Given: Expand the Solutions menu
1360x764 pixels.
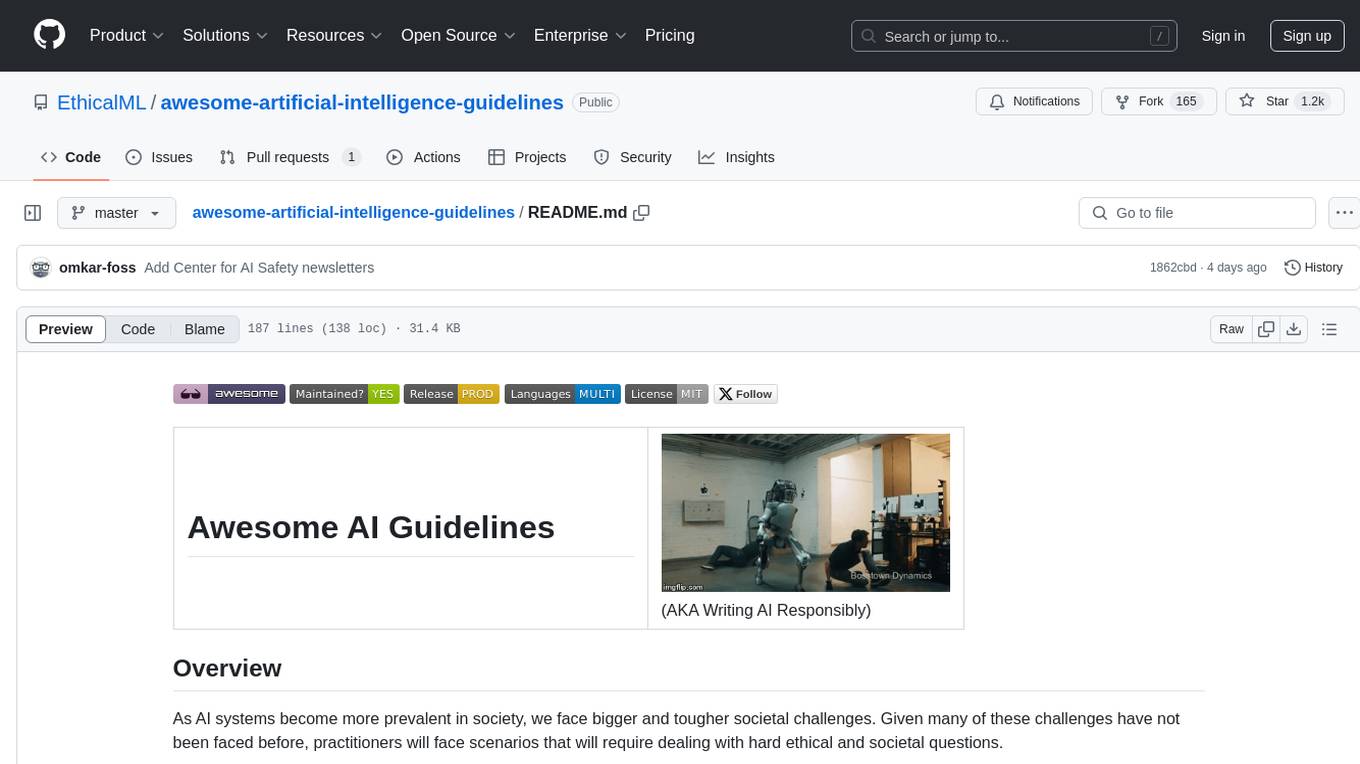Looking at the screenshot, I should pyautogui.click(x=225, y=35).
